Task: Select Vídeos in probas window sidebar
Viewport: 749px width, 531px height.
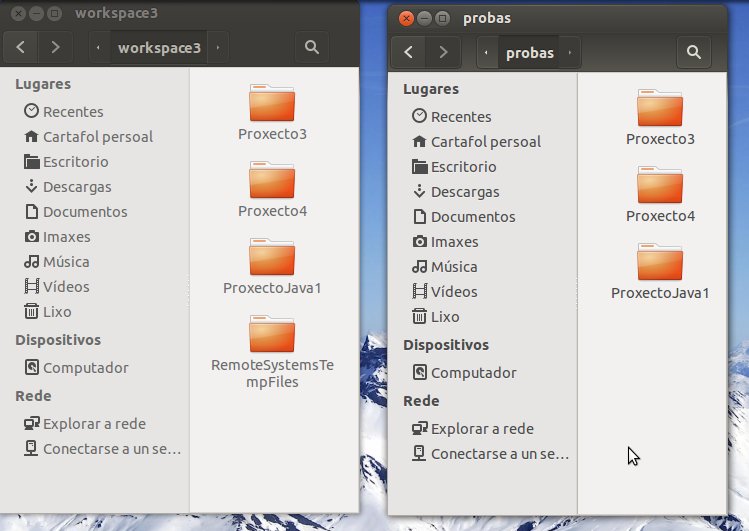Action: [x=444, y=292]
